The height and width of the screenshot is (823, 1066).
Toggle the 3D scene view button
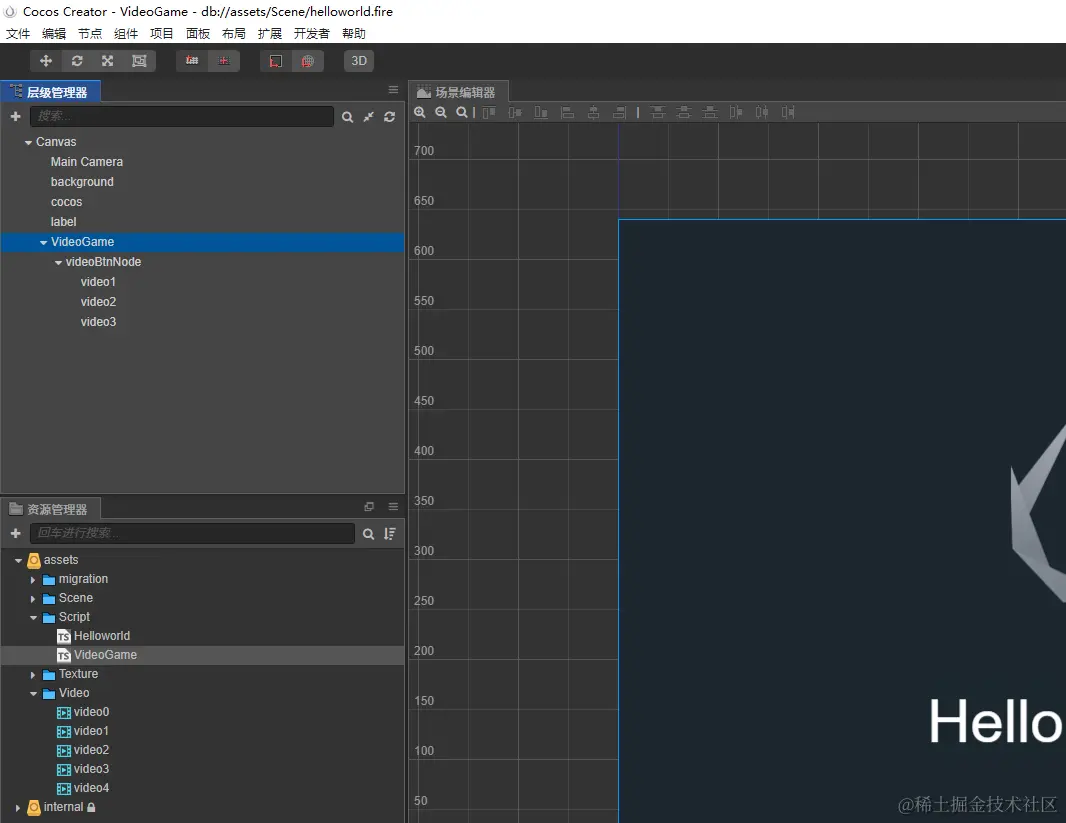(359, 61)
